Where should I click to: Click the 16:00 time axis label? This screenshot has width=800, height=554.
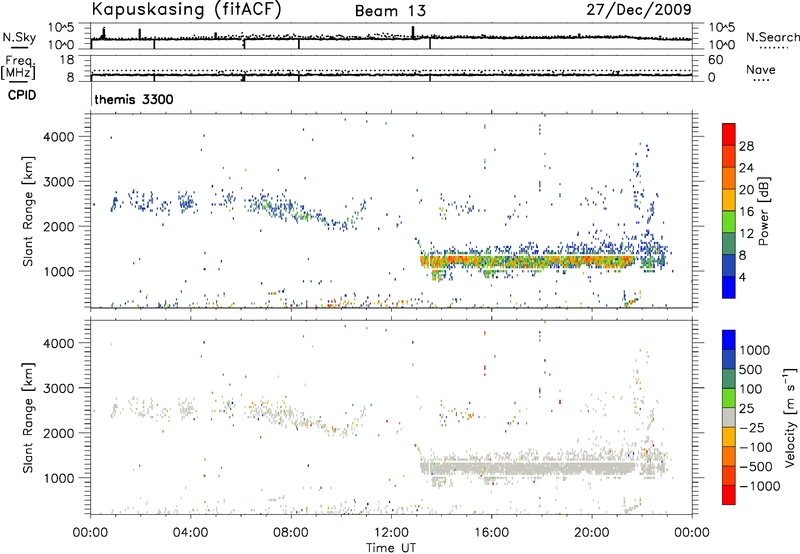click(491, 533)
